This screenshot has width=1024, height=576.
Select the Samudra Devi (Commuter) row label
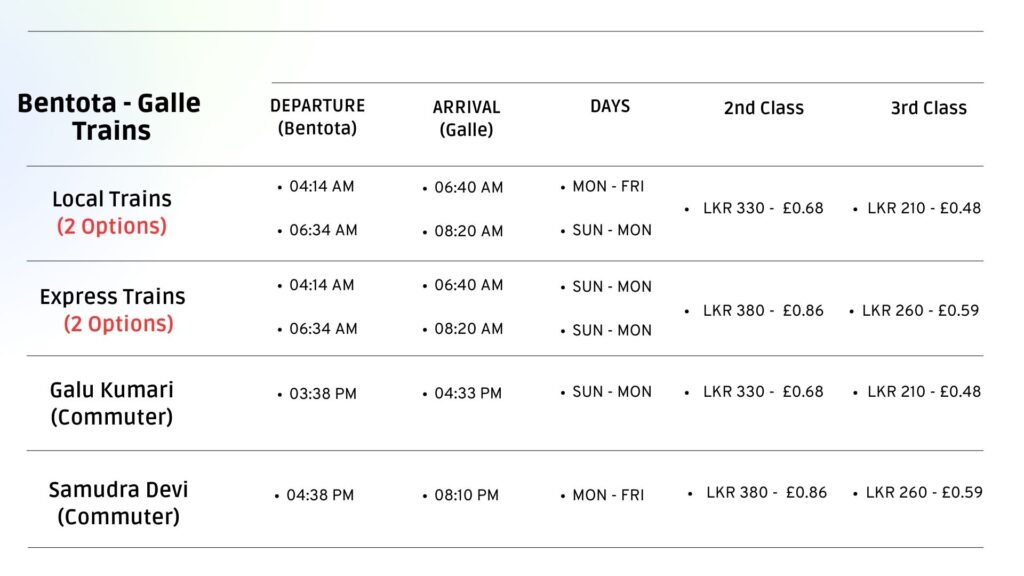coord(118,503)
